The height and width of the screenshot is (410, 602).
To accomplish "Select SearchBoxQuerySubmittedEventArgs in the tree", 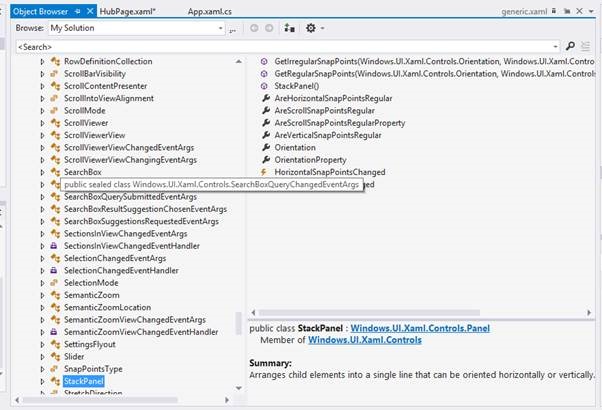I will 131,197.
